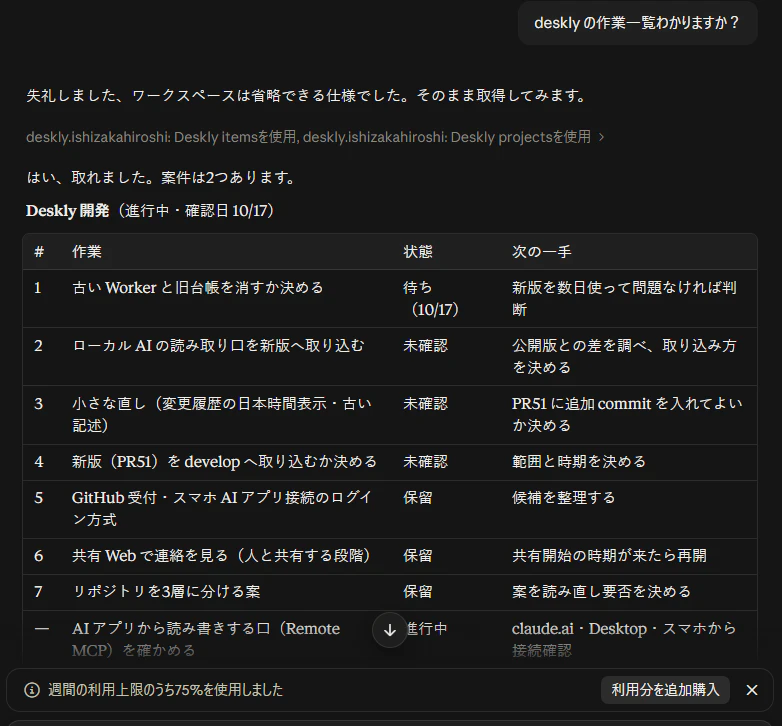
Task: Click '週間の利用上限のうち75%を使用しました' message
Action: coord(166,690)
